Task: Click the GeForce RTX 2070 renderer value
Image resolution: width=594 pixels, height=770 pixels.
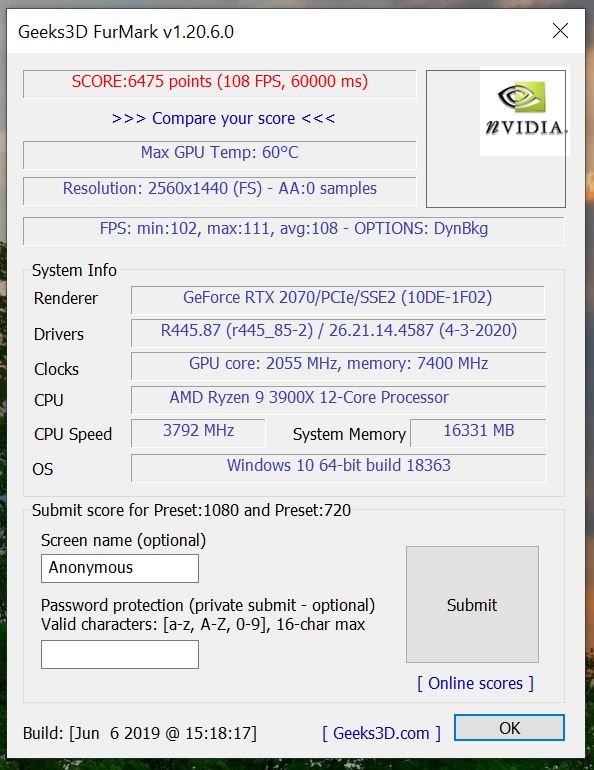Action: [338, 299]
